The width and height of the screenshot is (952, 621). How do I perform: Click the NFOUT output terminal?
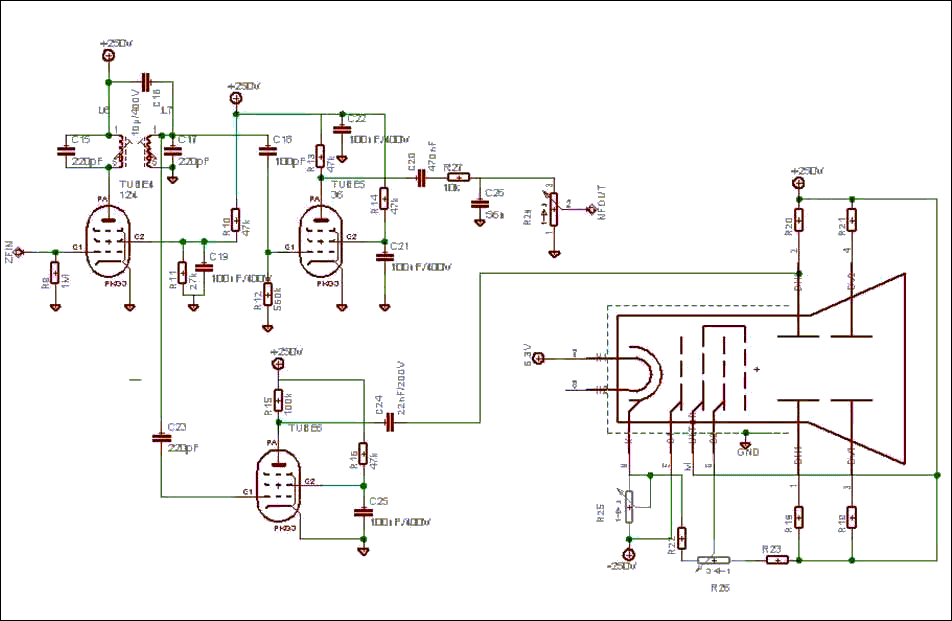[x=591, y=209]
